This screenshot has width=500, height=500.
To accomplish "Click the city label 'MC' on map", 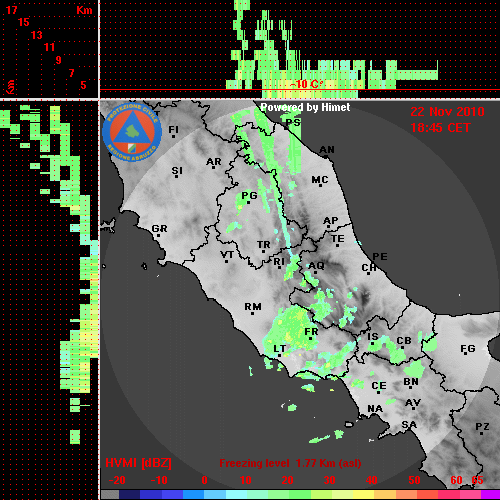I will (320, 180).
